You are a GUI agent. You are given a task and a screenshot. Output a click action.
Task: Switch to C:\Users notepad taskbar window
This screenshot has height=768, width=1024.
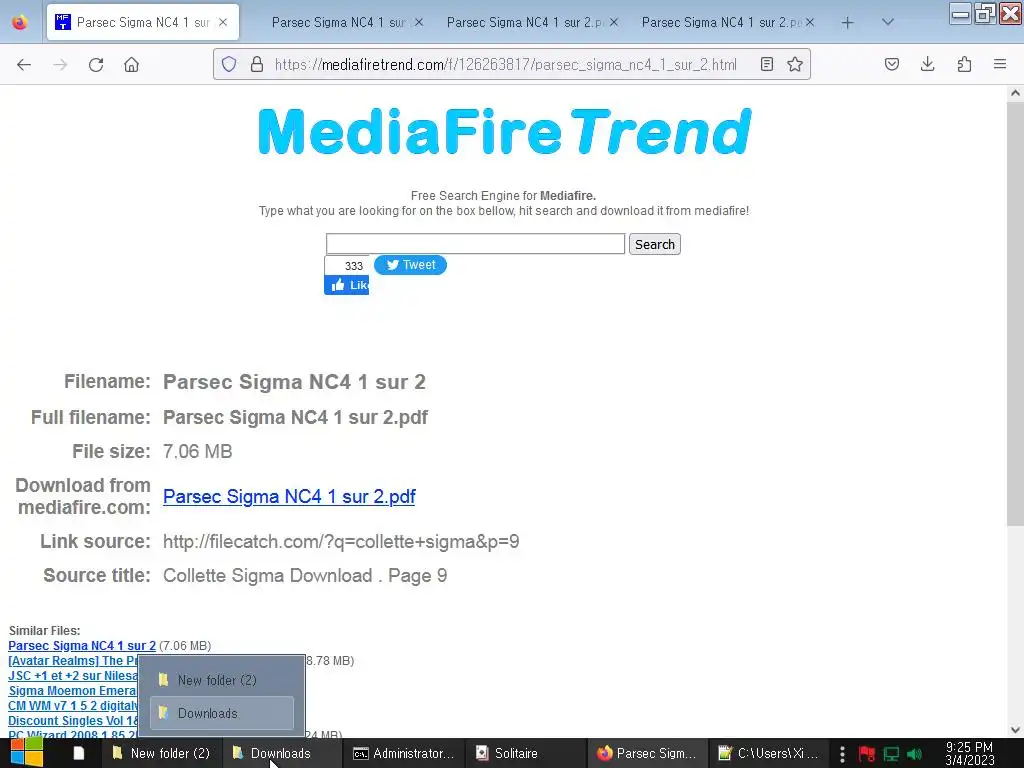768,753
